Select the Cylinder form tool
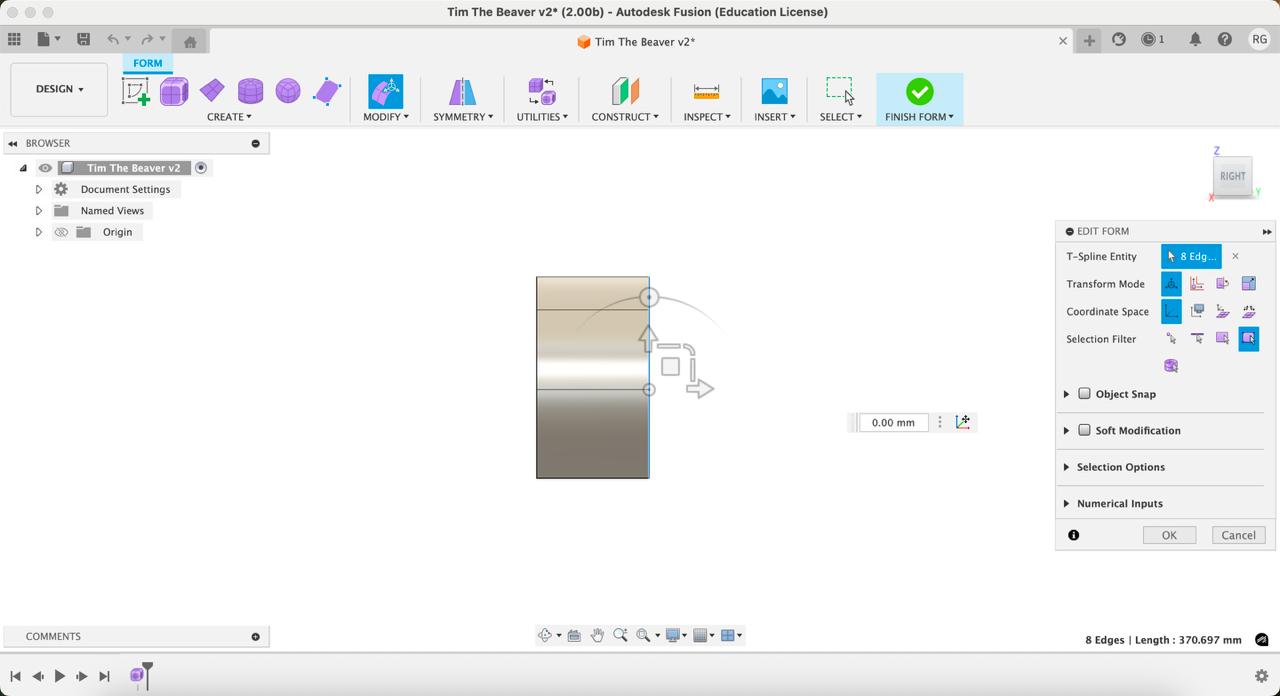The height and width of the screenshot is (696, 1280). tap(250, 92)
